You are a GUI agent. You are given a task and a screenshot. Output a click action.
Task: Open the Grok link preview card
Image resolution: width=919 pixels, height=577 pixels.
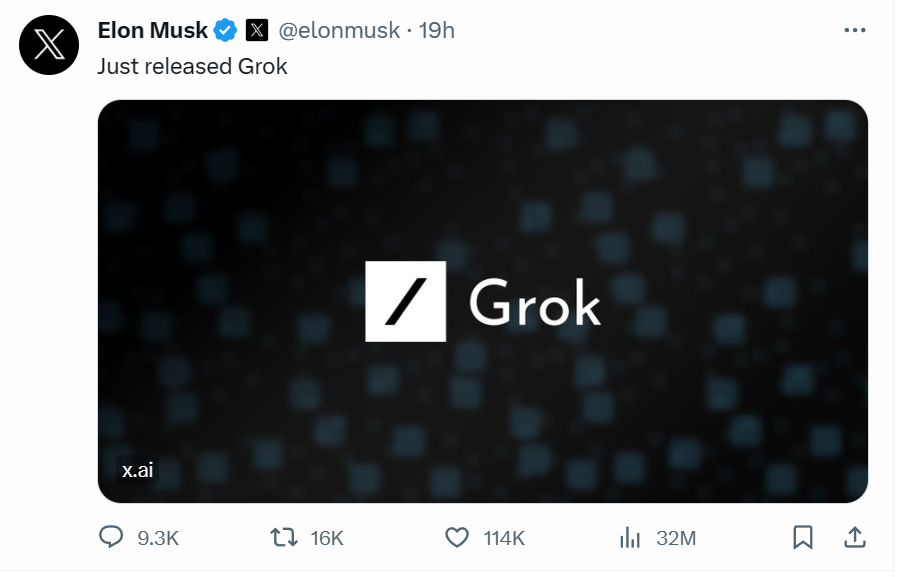click(x=482, y=300)
